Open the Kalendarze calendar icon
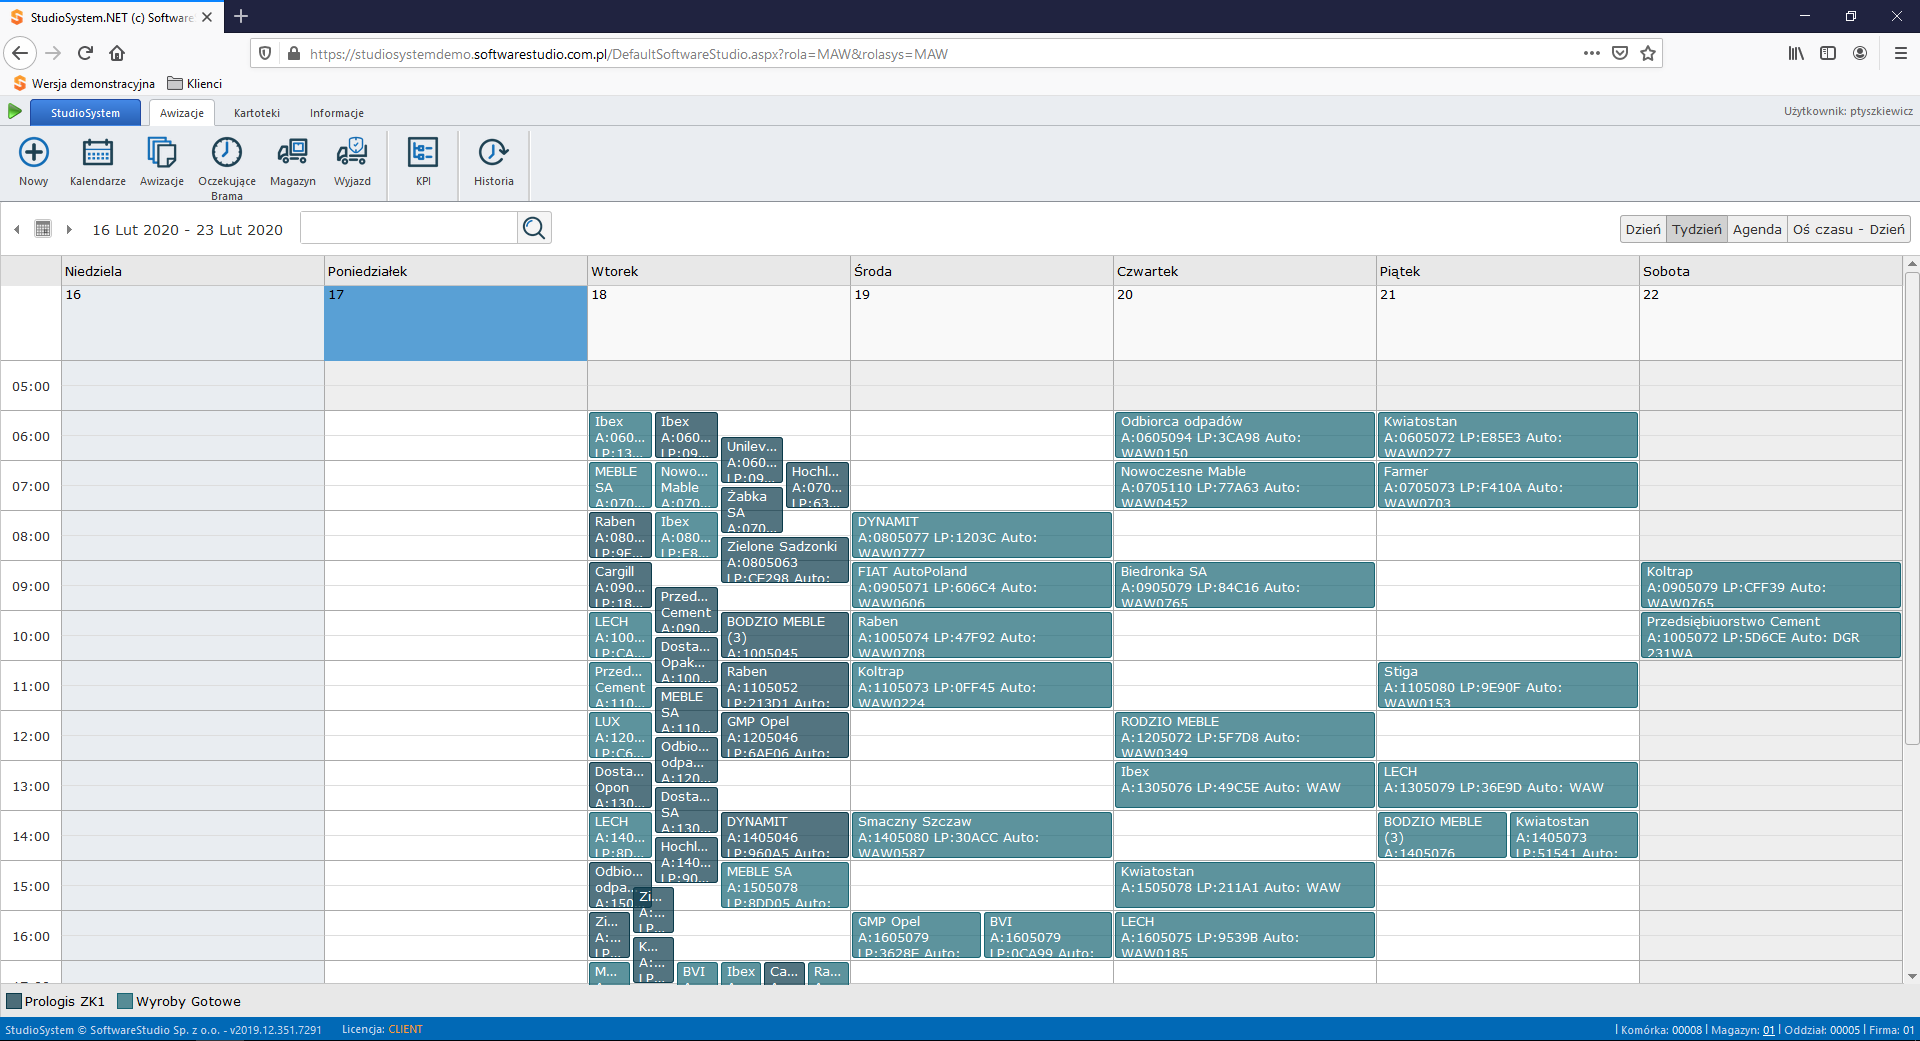The image size is (1920, 1041). pyautogui.click(x=97, y=152)
